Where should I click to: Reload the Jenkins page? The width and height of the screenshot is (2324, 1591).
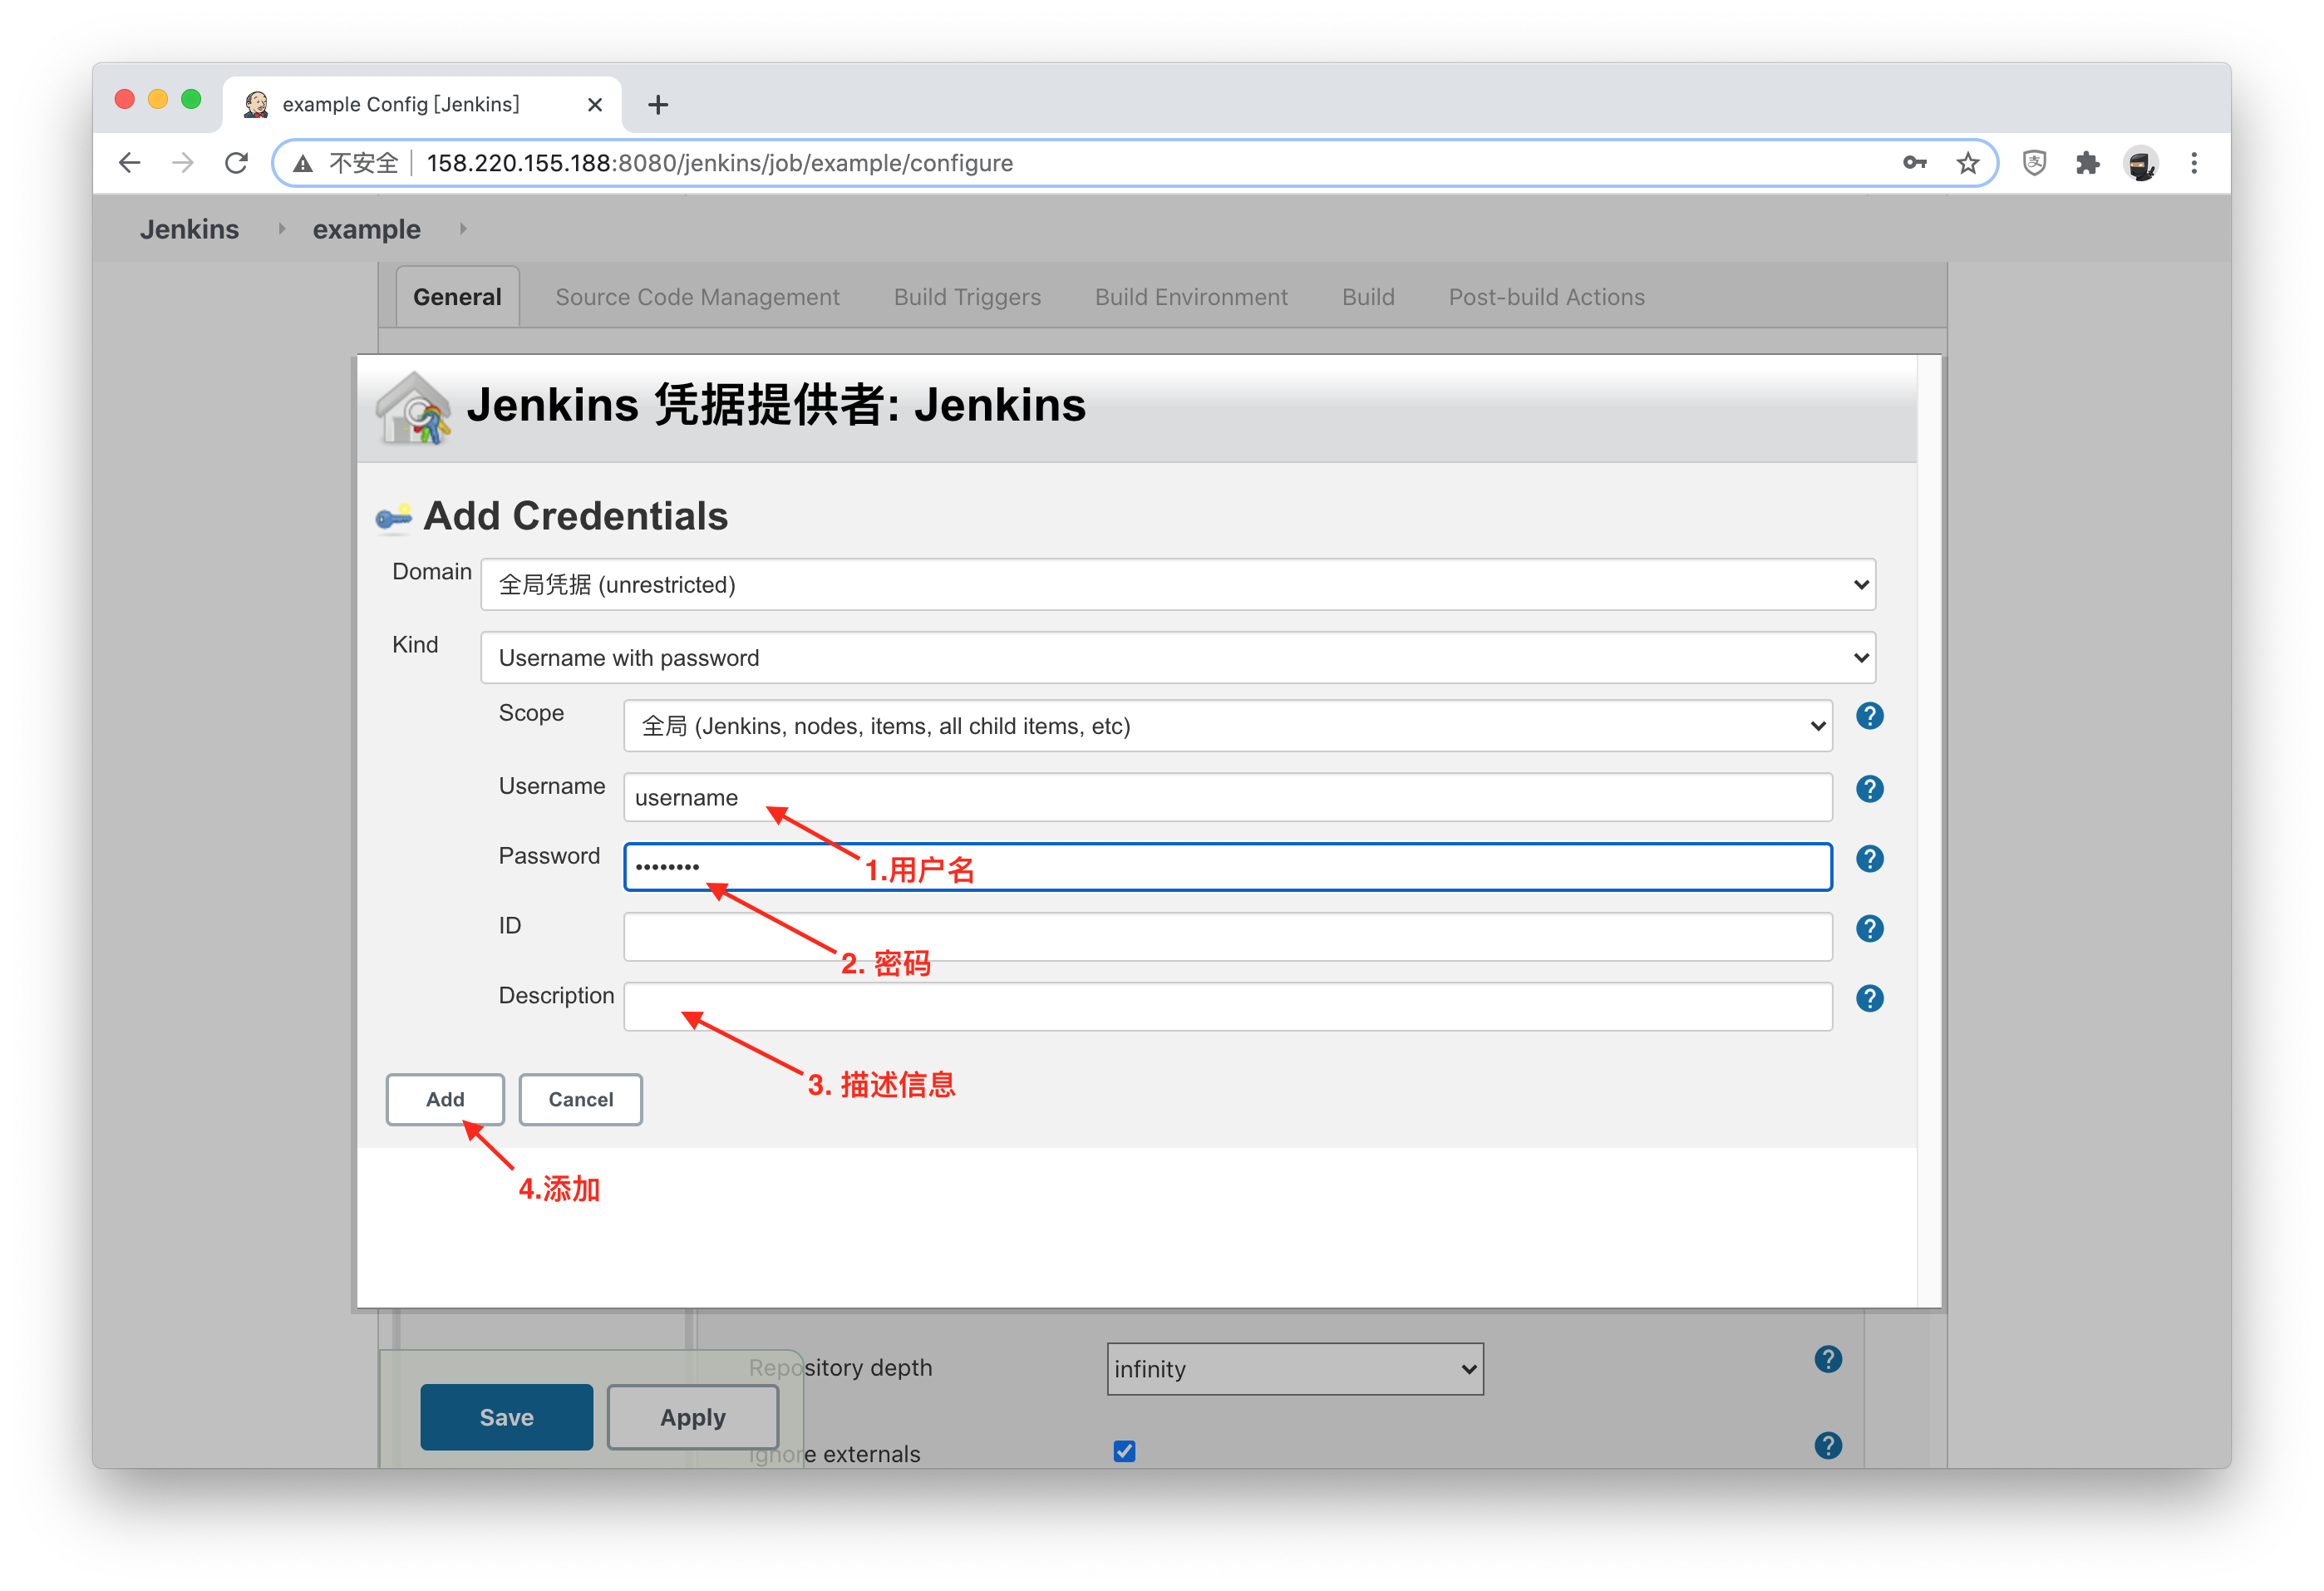[236, 163]
